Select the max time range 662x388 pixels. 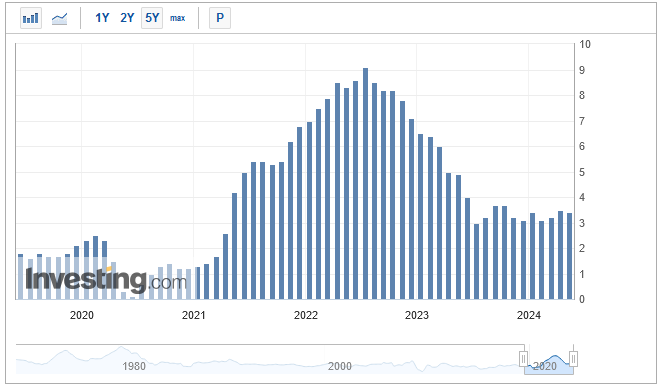[177, 18]
